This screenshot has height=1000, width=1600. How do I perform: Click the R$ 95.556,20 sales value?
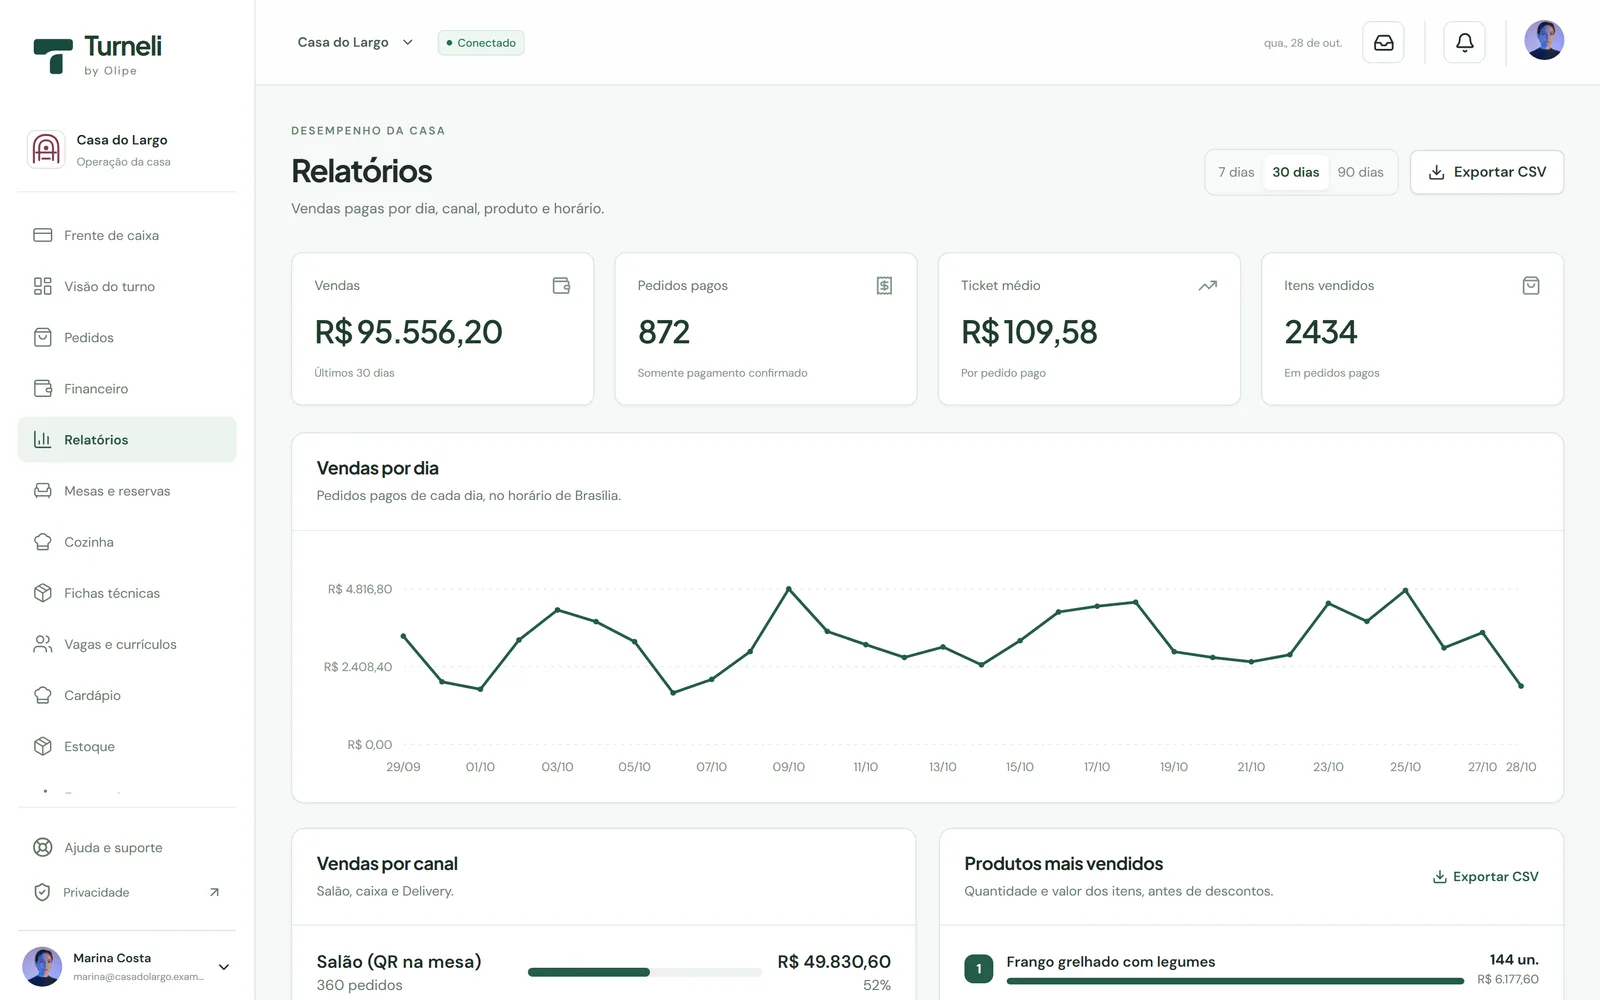click(x=408, y=332)
